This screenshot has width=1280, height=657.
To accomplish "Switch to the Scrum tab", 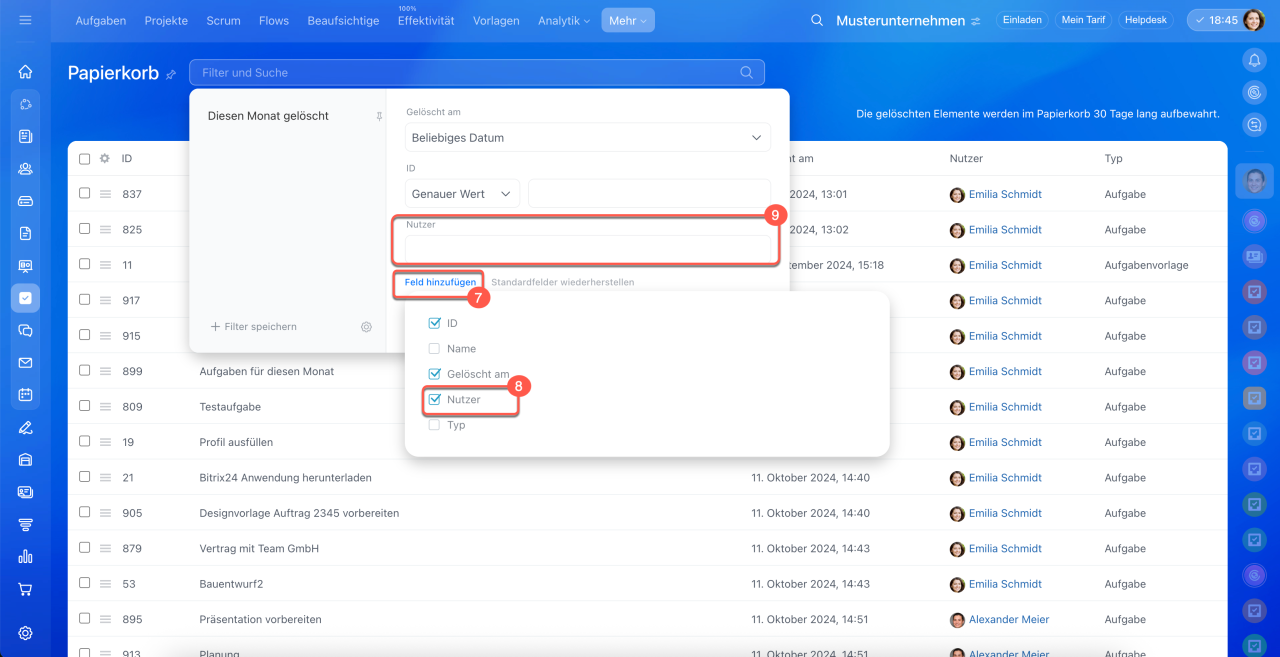I will pos(223,20).
